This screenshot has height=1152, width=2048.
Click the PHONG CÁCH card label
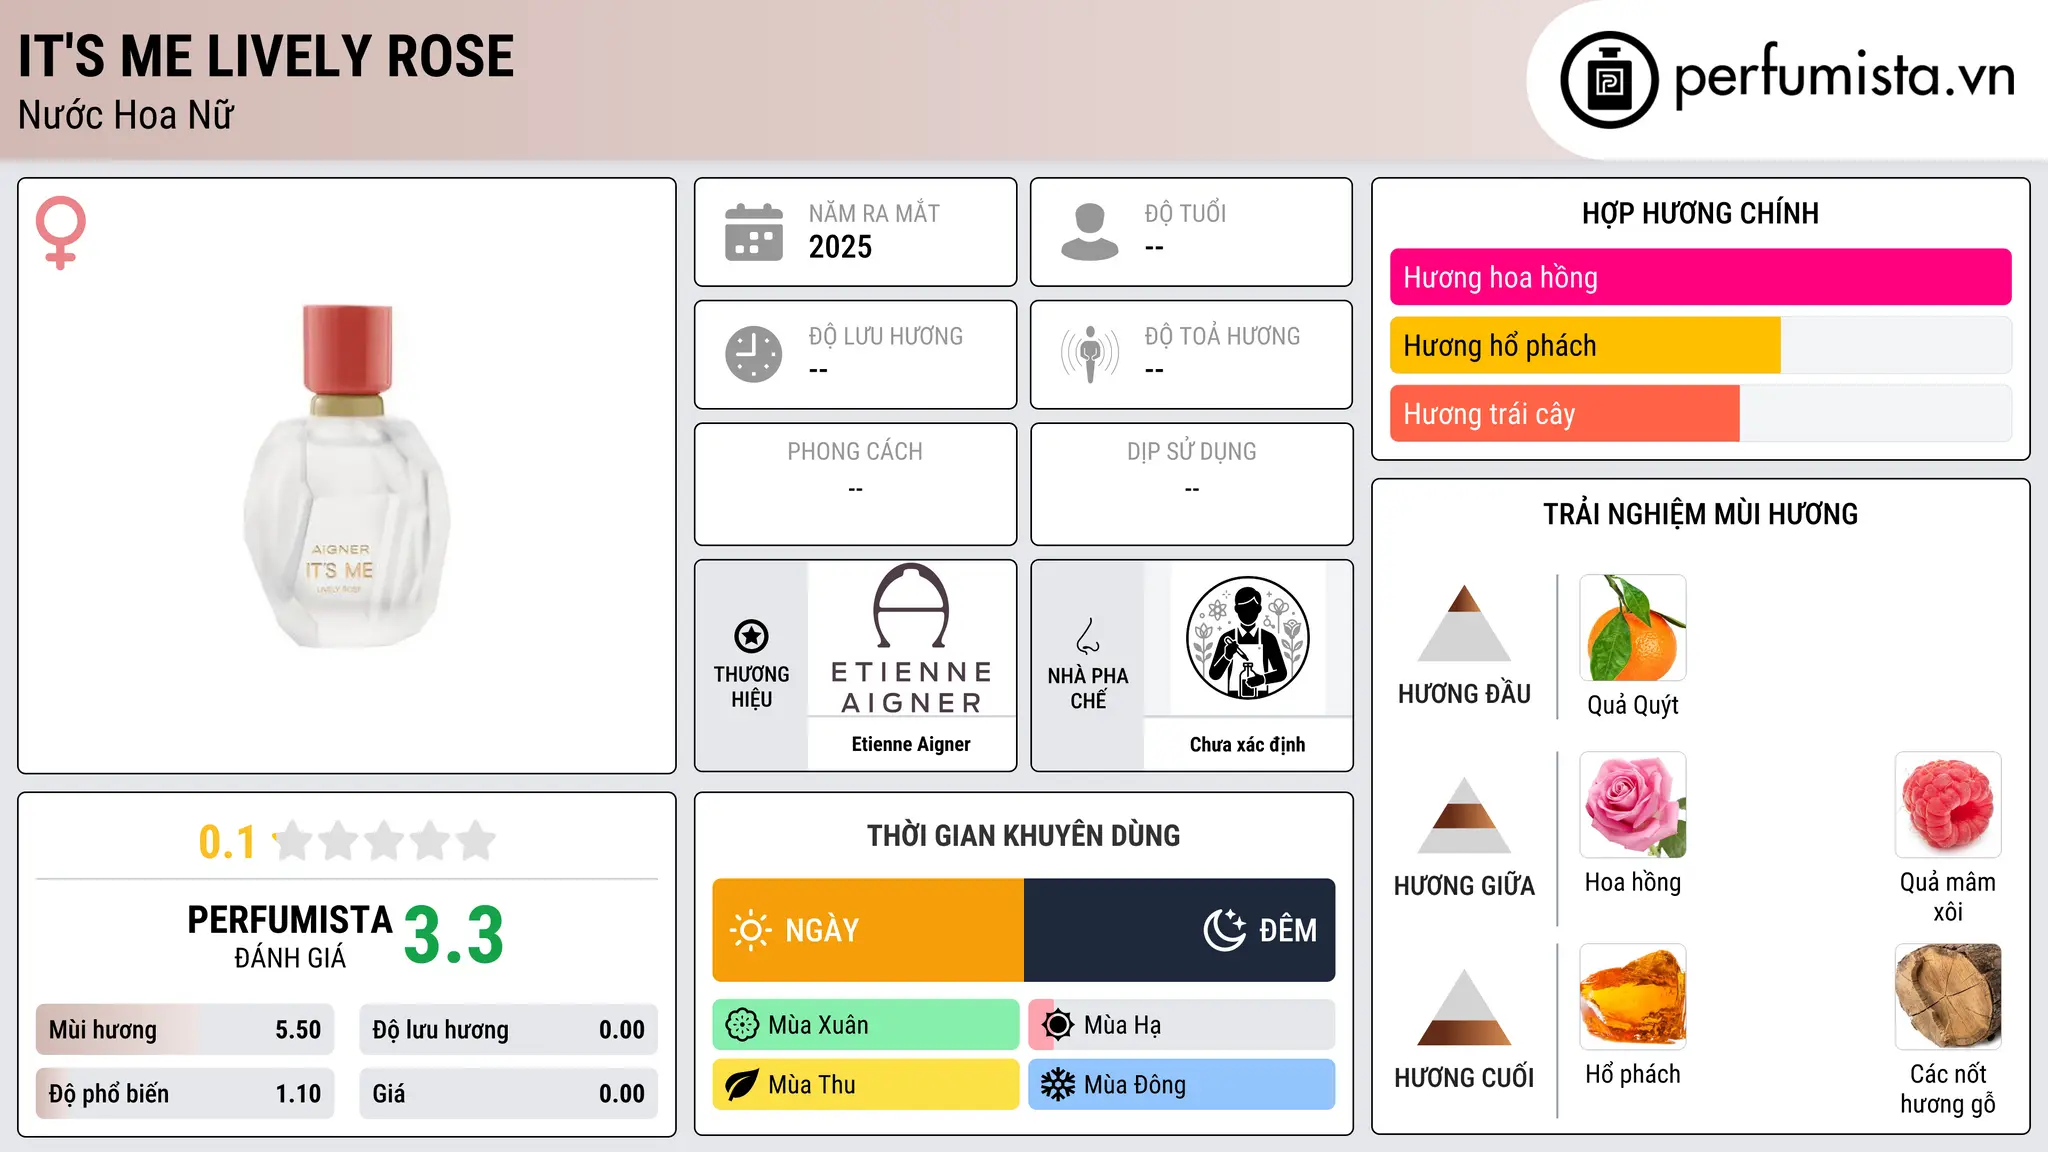[x=855, y=452]
